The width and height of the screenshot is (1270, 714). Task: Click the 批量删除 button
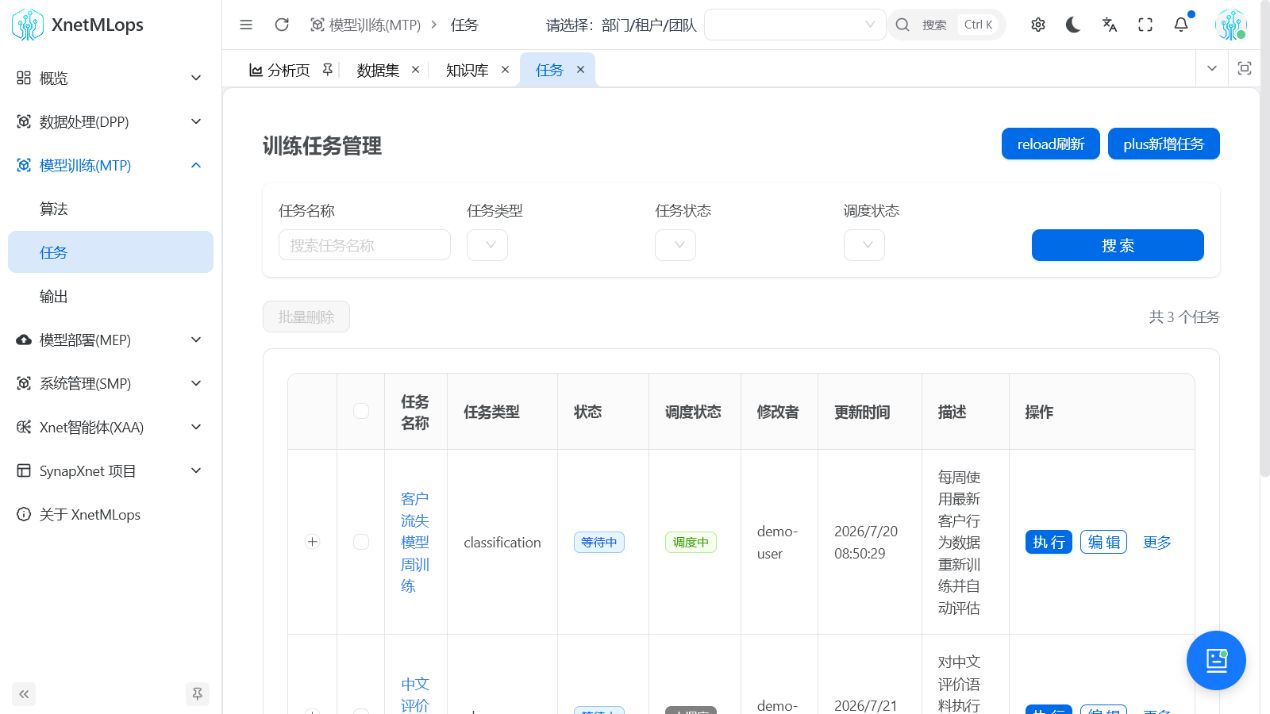(x=306, y=317)
